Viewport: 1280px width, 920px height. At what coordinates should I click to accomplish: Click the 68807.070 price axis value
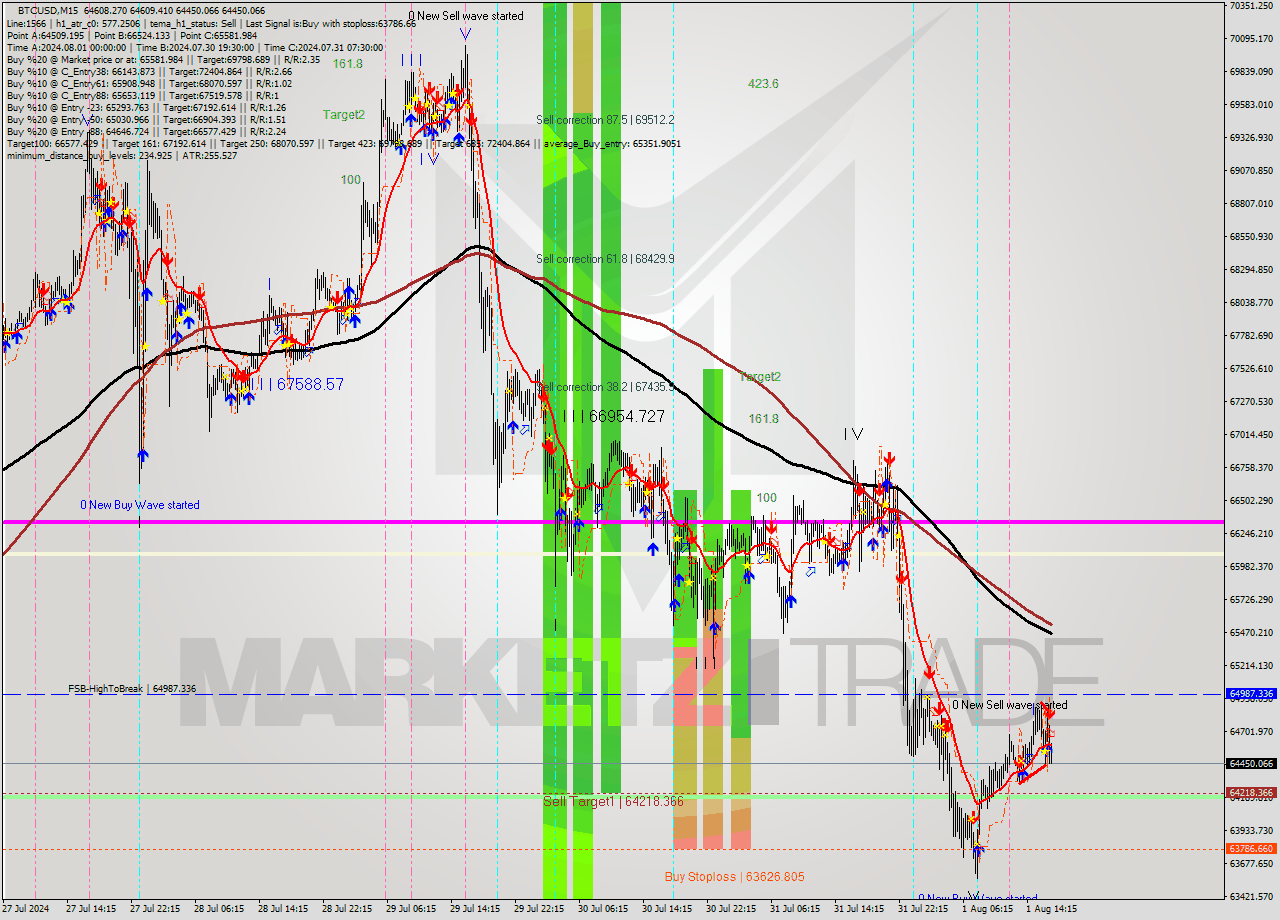[x=1251, y=203]
